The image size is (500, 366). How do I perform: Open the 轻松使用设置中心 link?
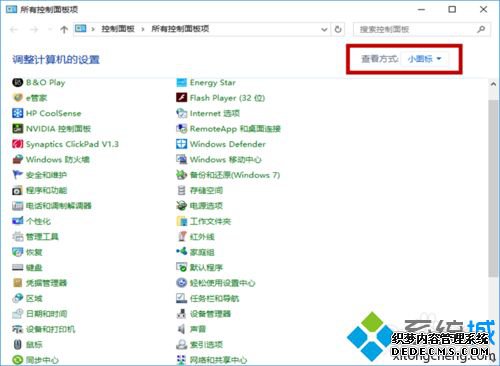click(222, 283)
